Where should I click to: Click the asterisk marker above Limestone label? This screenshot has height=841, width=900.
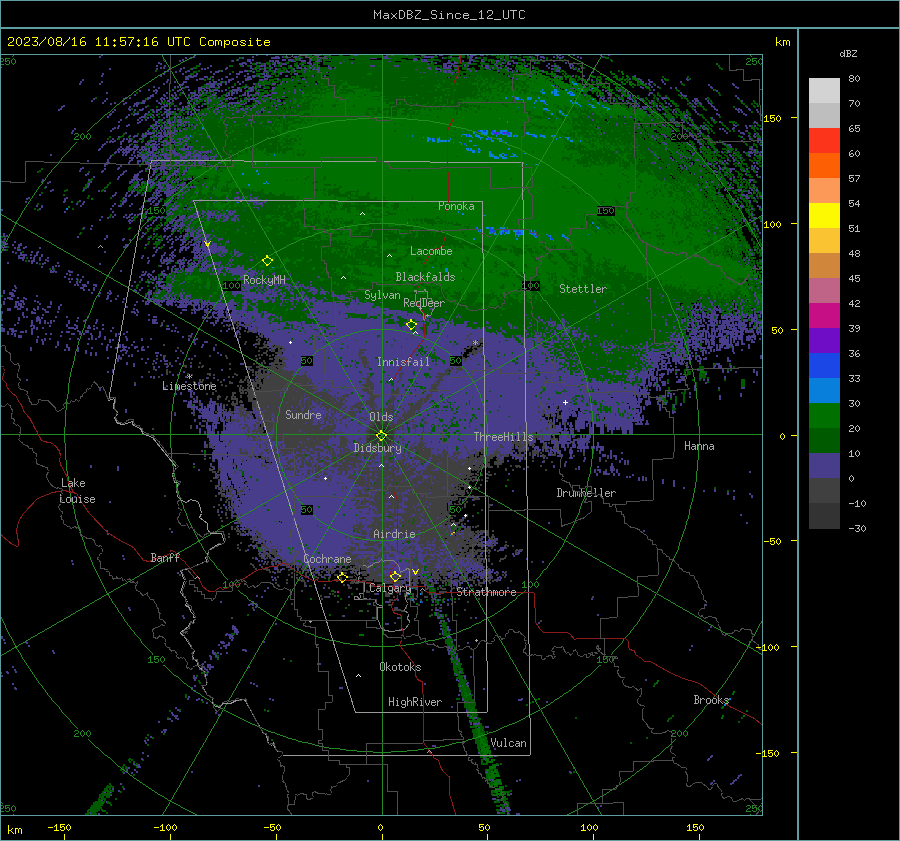189,377
